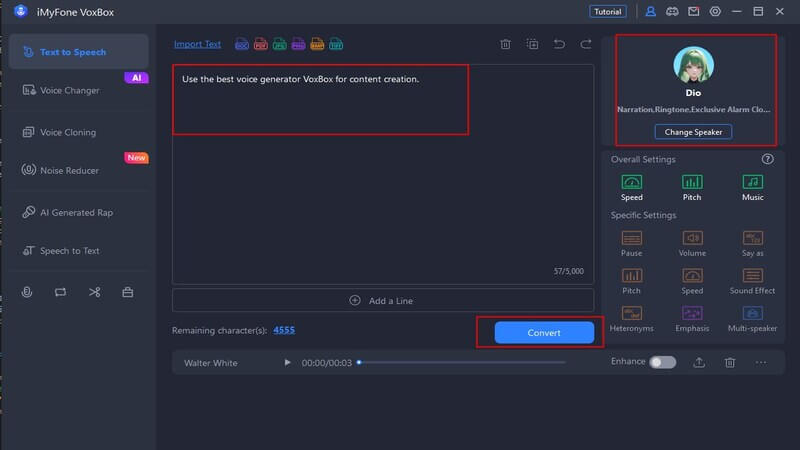The height and width of the screenshot is (450, 800).
Task: Click the iMyFone VoxBox logo
Action: [x=20, y=11]
